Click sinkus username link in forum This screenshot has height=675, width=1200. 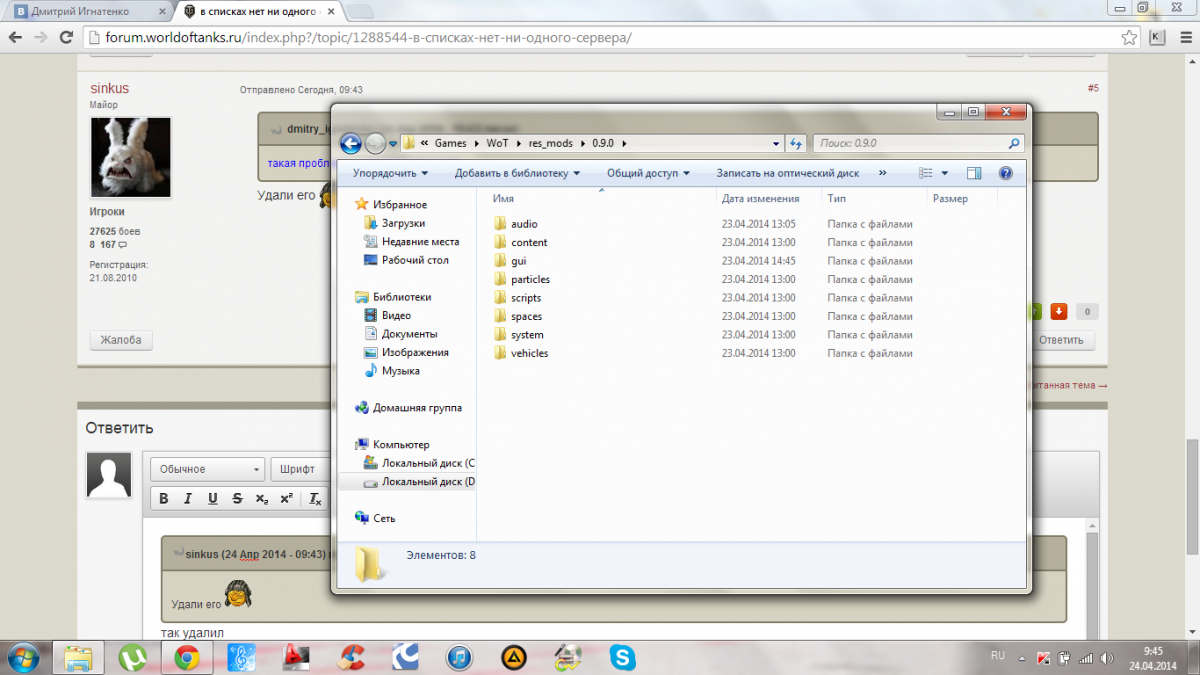click(x=109, y=88)
